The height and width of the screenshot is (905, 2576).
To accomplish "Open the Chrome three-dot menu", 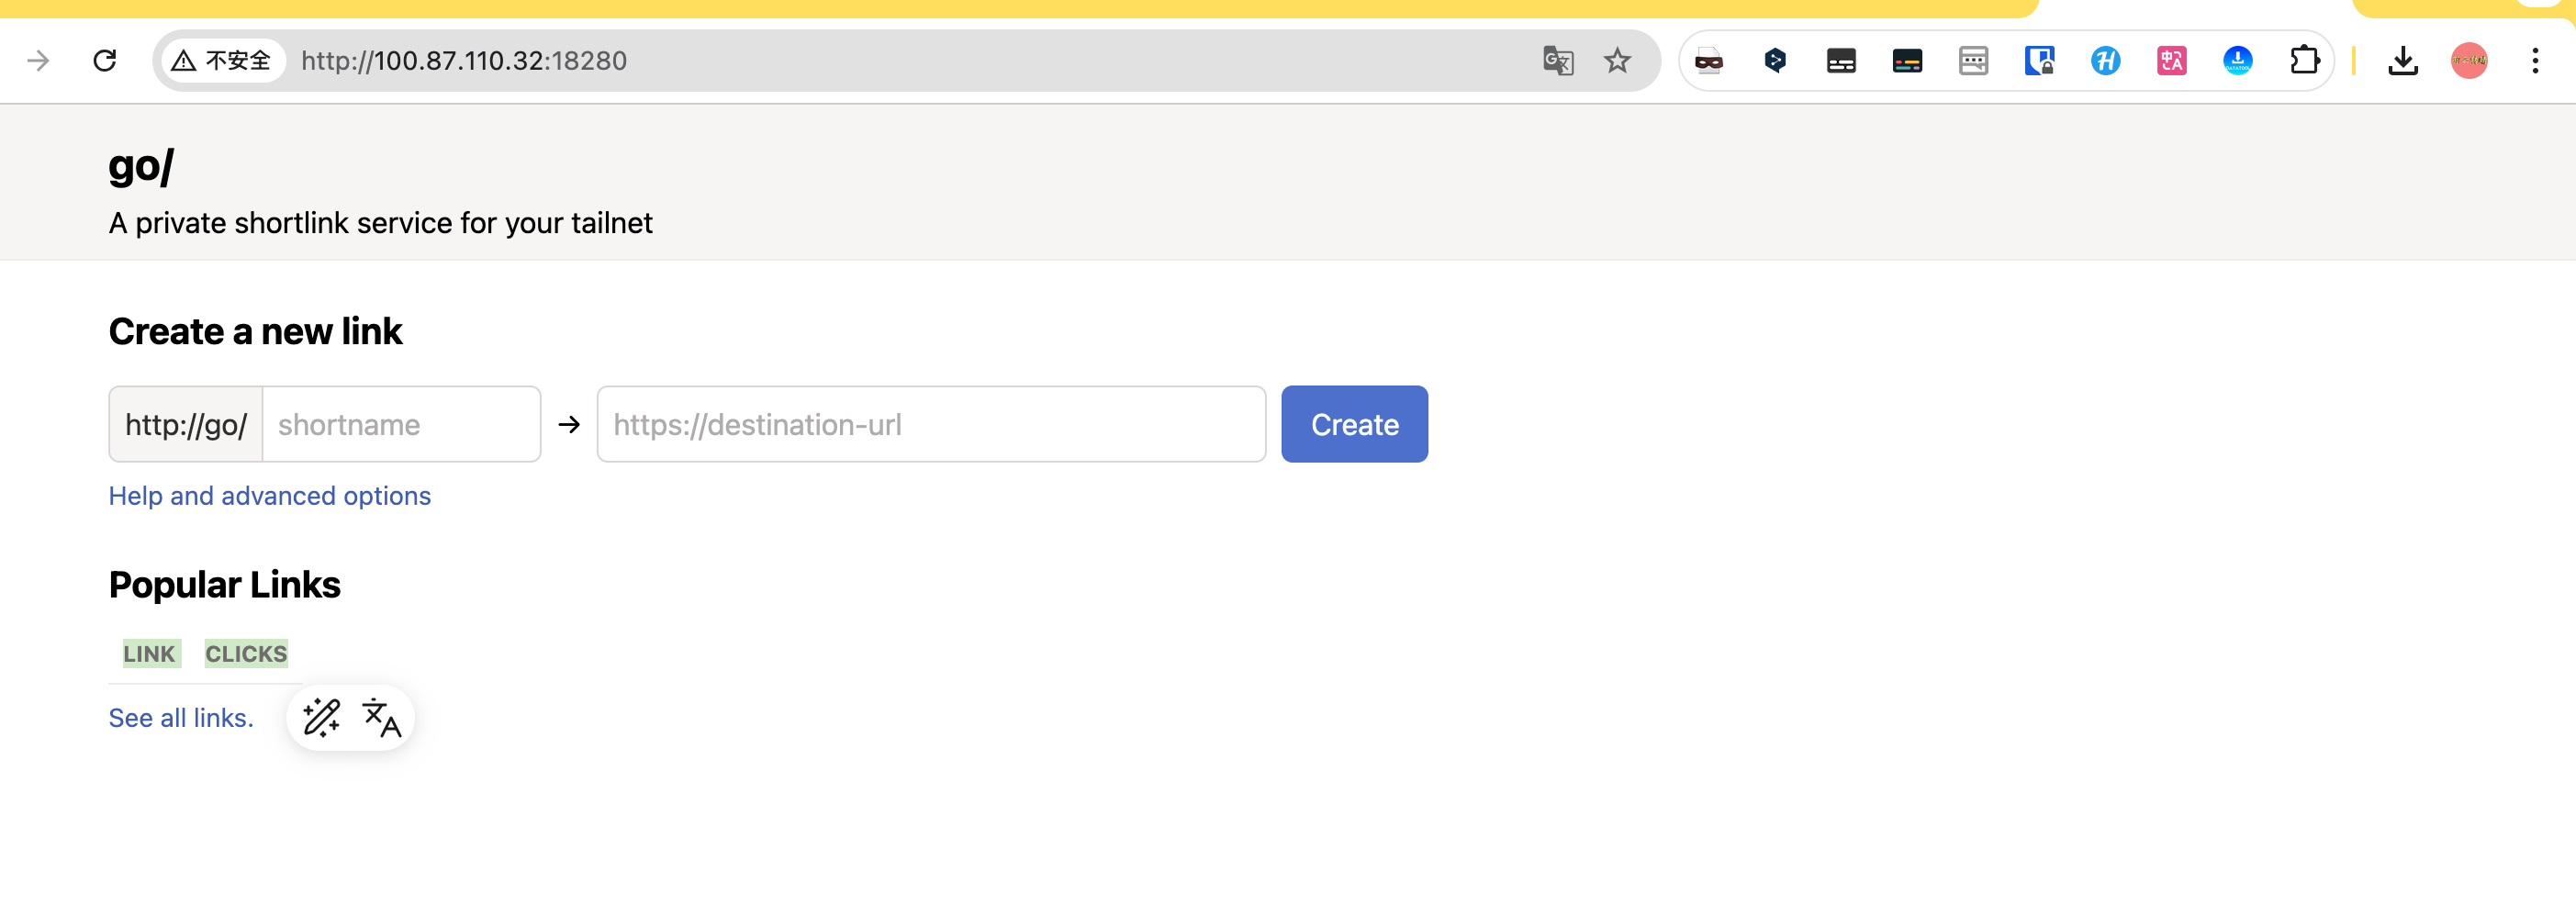I will pyautogui.click(x=2535, y=61).
